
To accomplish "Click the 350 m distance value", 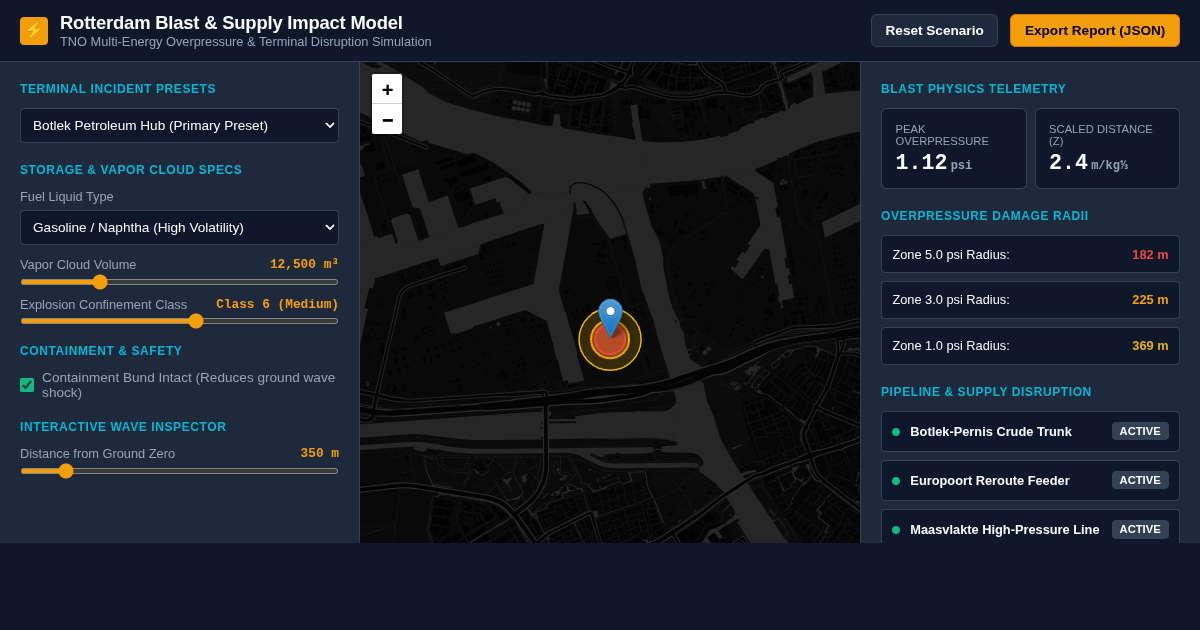I will [320, 453].
